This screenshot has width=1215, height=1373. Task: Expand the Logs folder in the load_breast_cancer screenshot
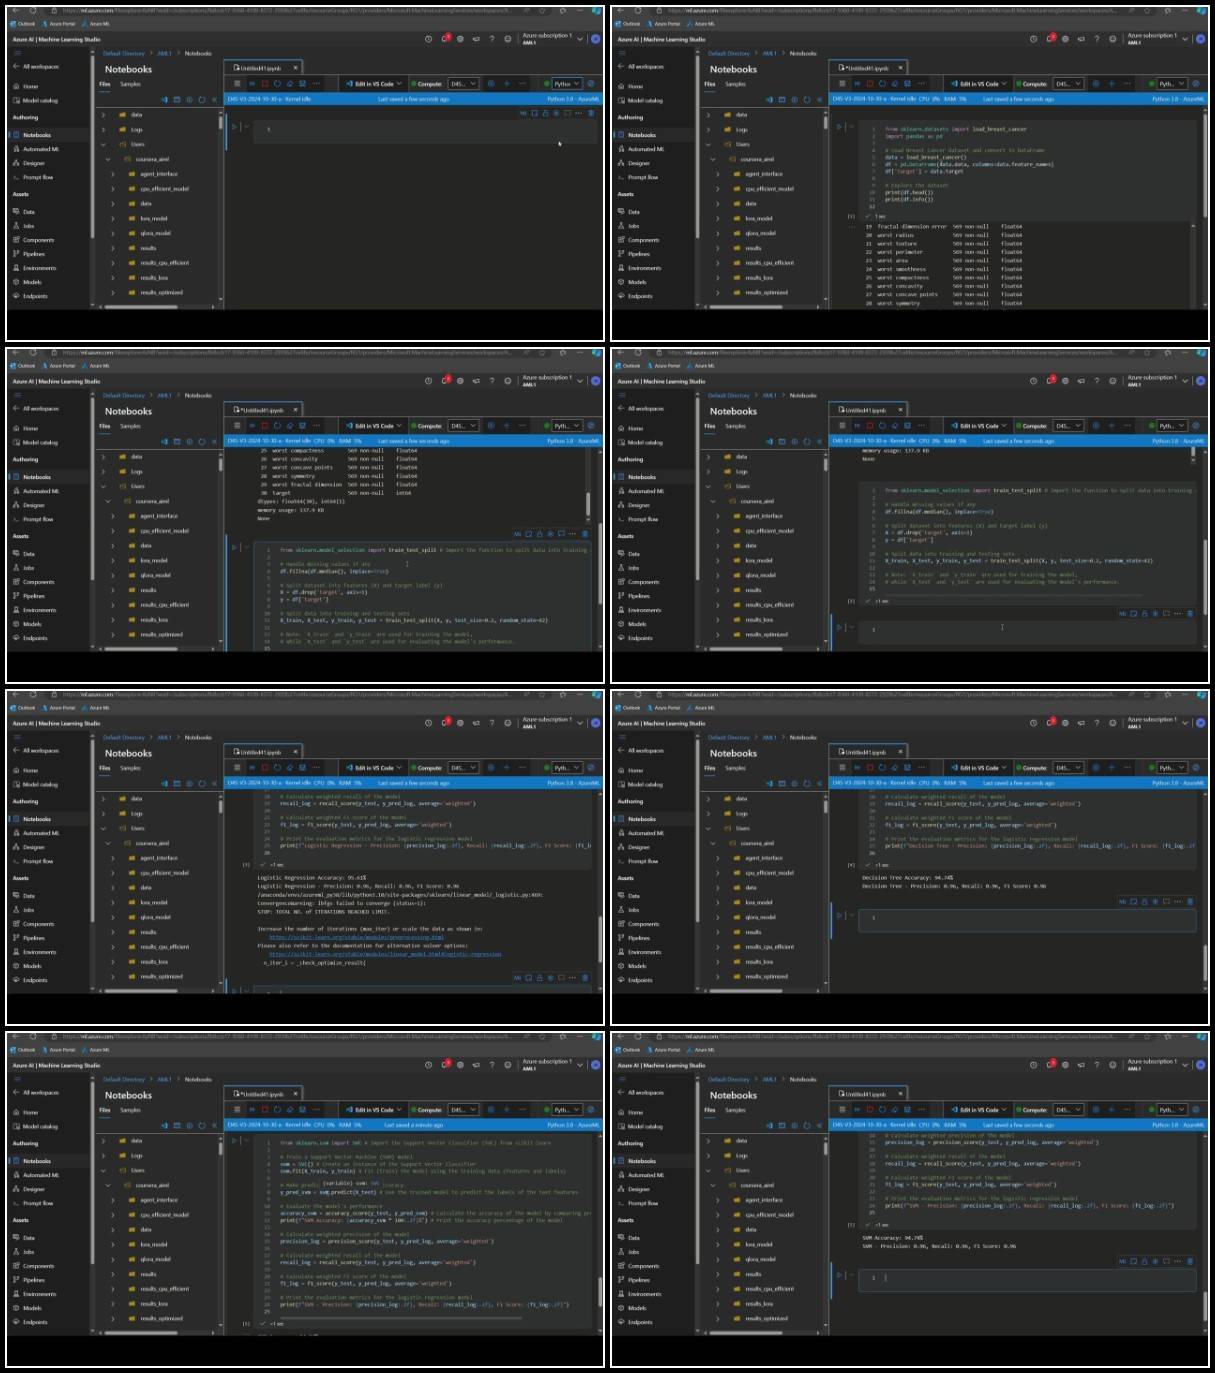pyautogui.click(x=708, y=129)
